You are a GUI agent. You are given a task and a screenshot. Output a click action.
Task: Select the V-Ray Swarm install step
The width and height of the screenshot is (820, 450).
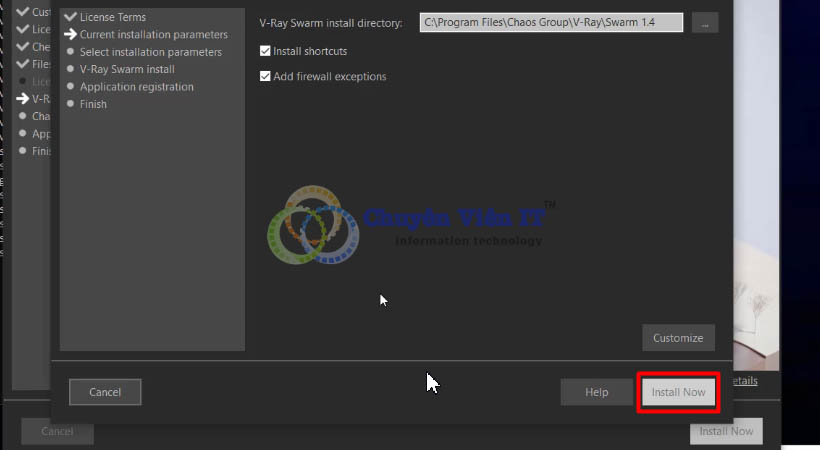click(x=127, y=70)
